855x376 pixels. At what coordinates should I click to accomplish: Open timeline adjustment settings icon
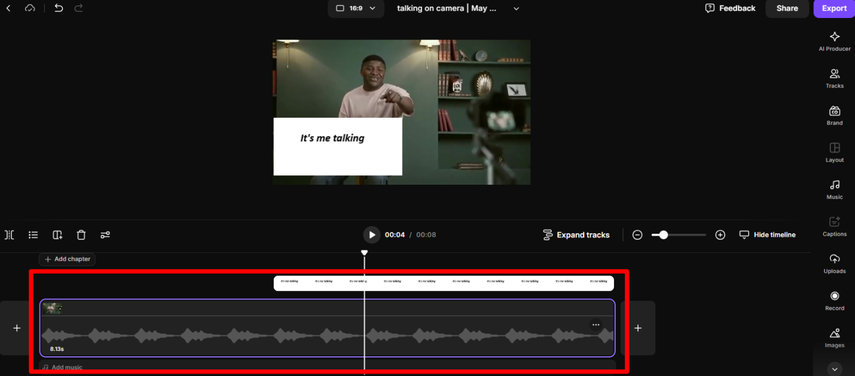pyautogui.click(x=105, y=235)
